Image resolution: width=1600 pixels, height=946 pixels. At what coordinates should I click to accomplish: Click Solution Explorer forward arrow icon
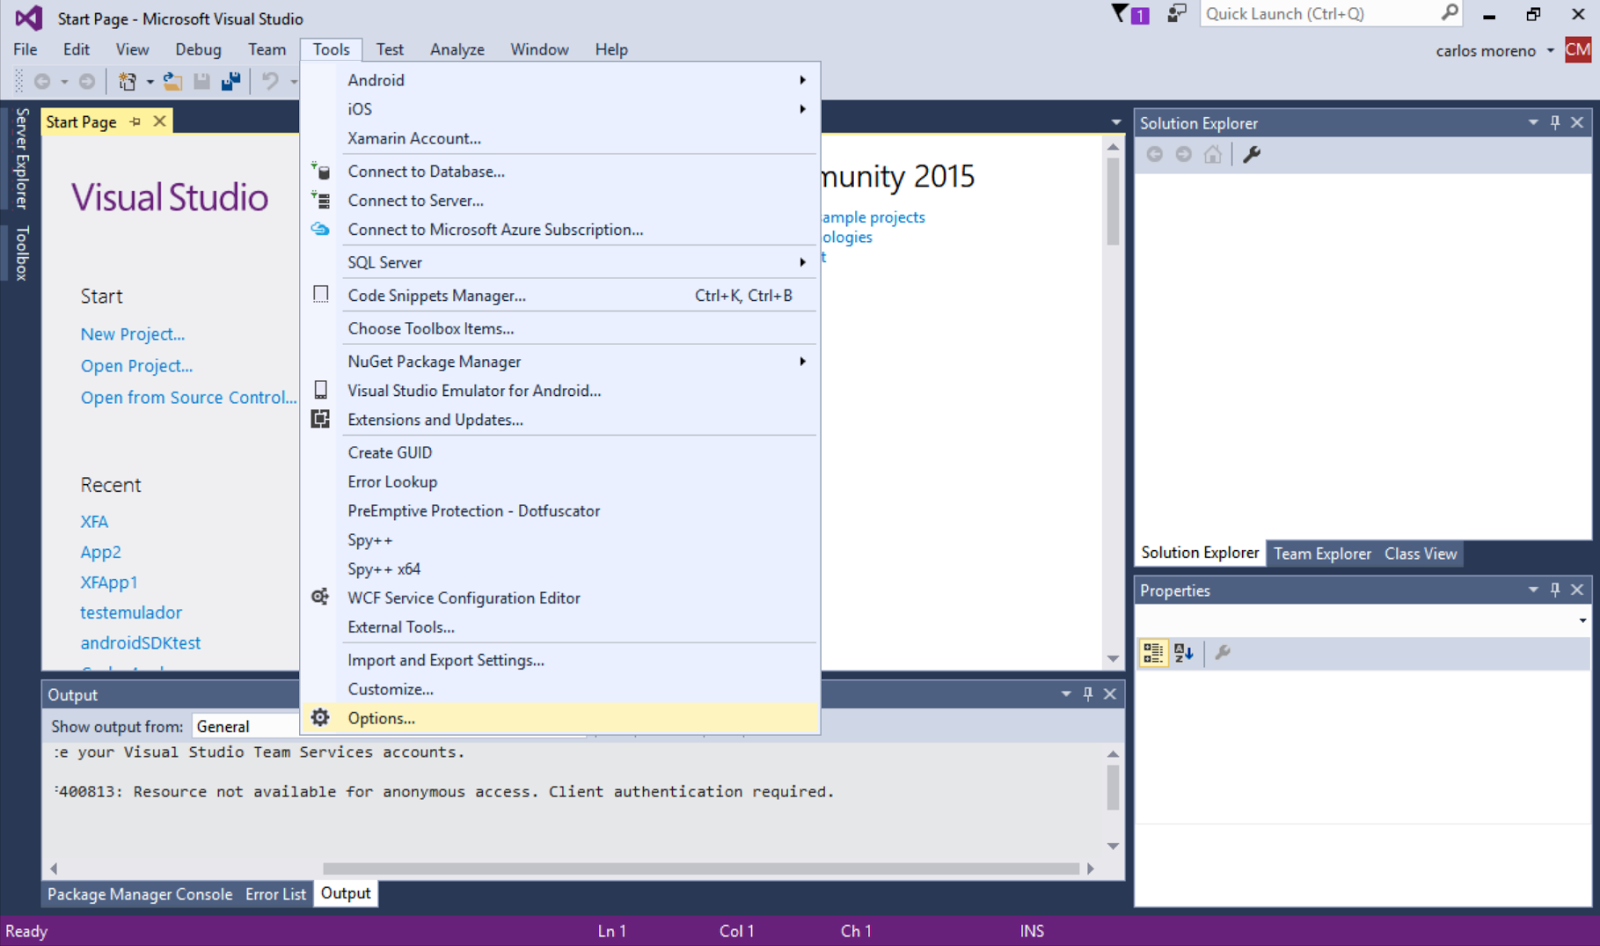(1184, 154)
